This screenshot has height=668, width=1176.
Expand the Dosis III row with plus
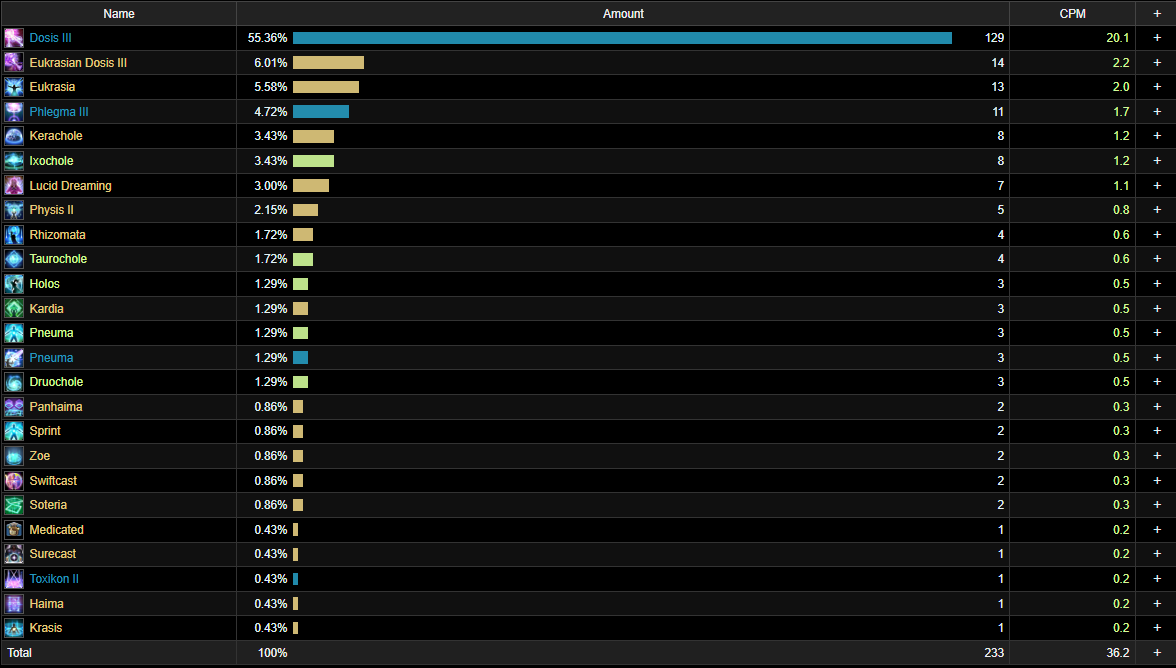tap(1156, 37)
